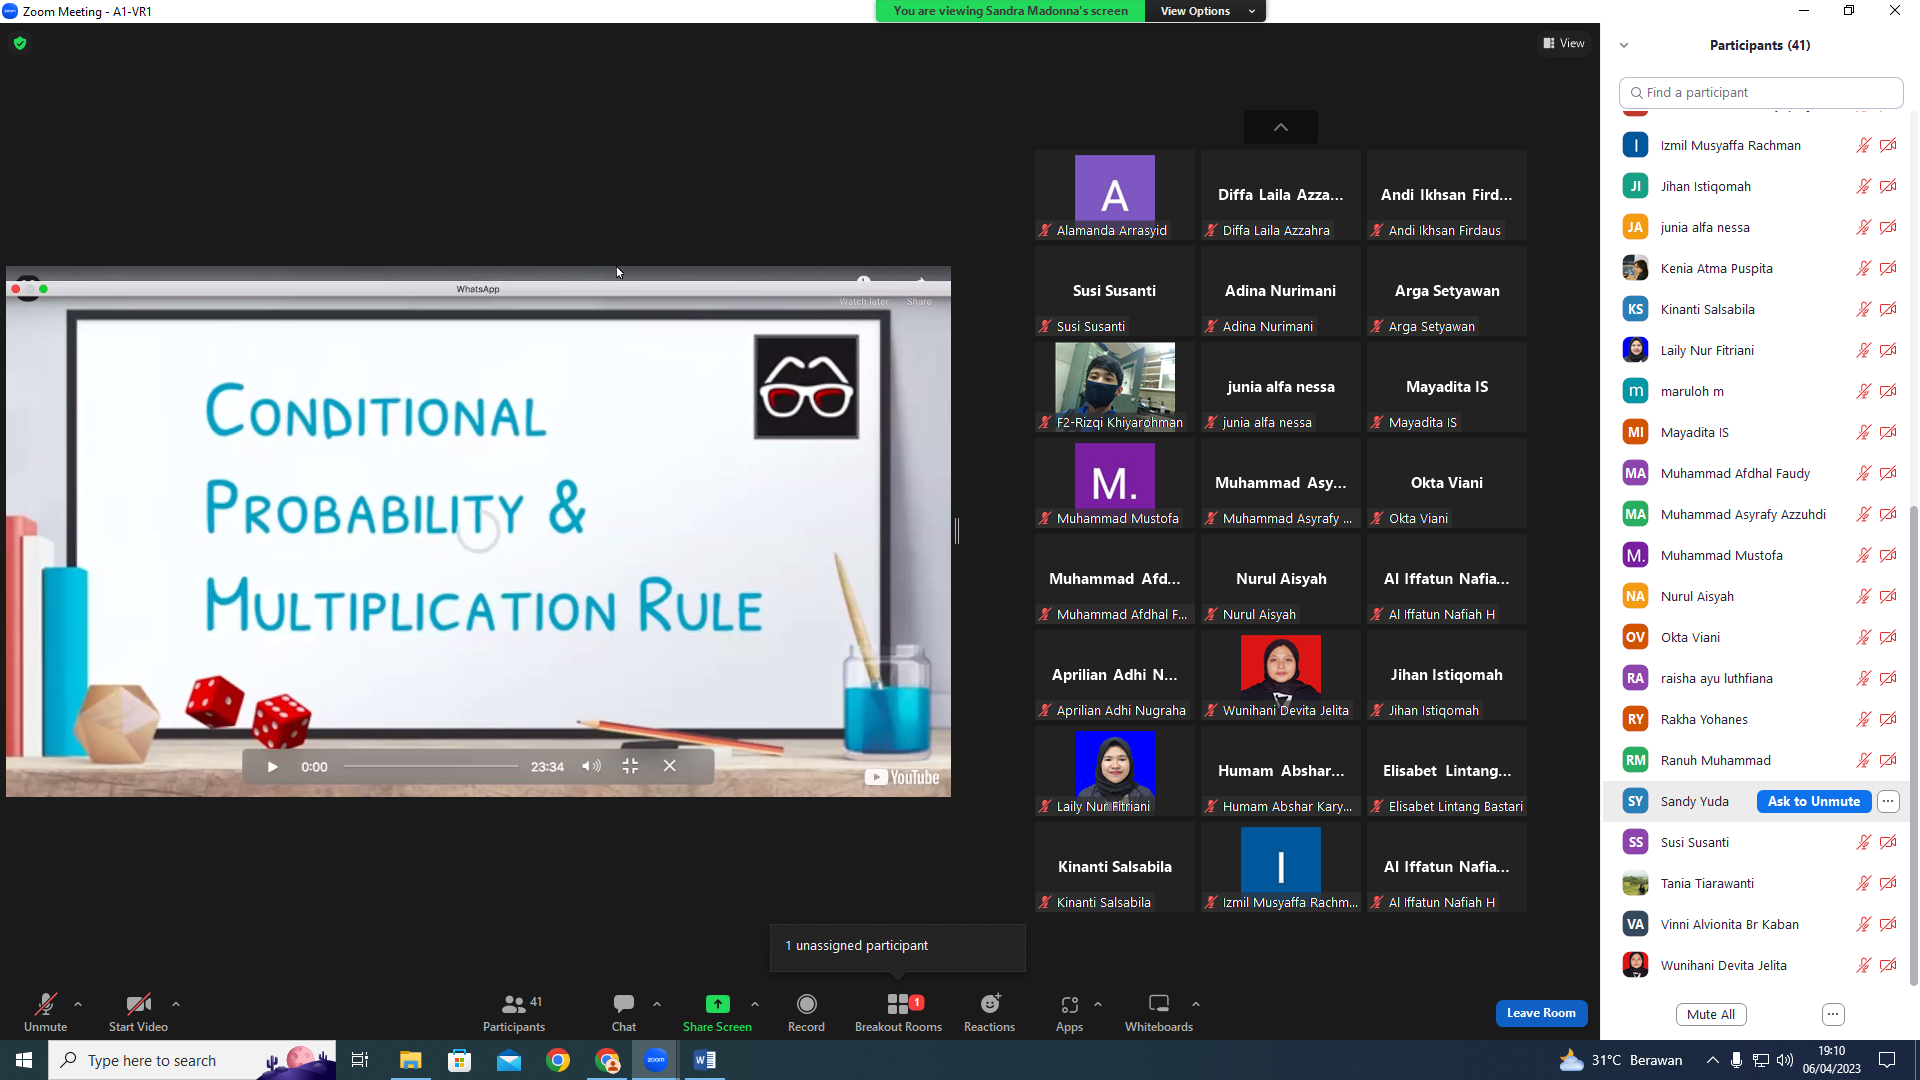1920x1080 pixels.
Task: Switch to the Zoom taskbar icon
Action: [656, 1060]
